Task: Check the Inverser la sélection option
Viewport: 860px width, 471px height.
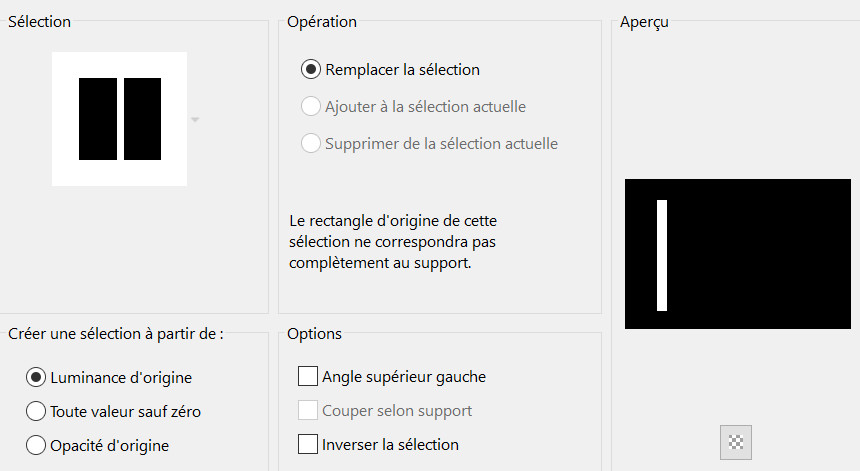Action: pyautogui.click(x=308, y=444)
